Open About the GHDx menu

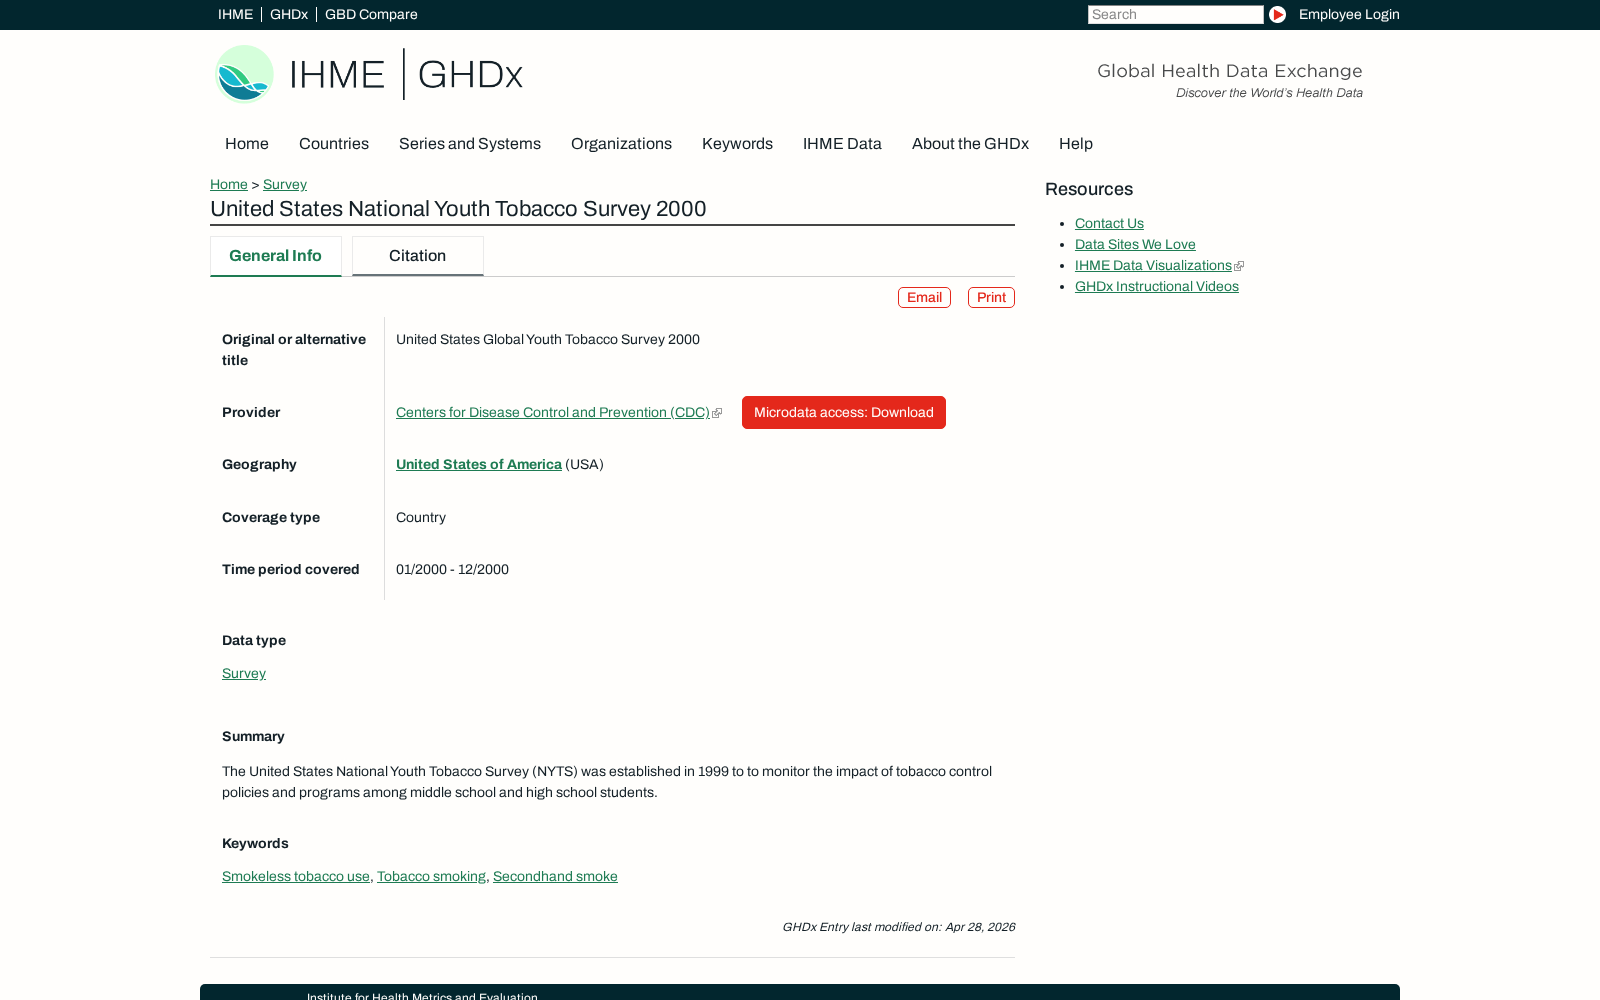point(970,143)
